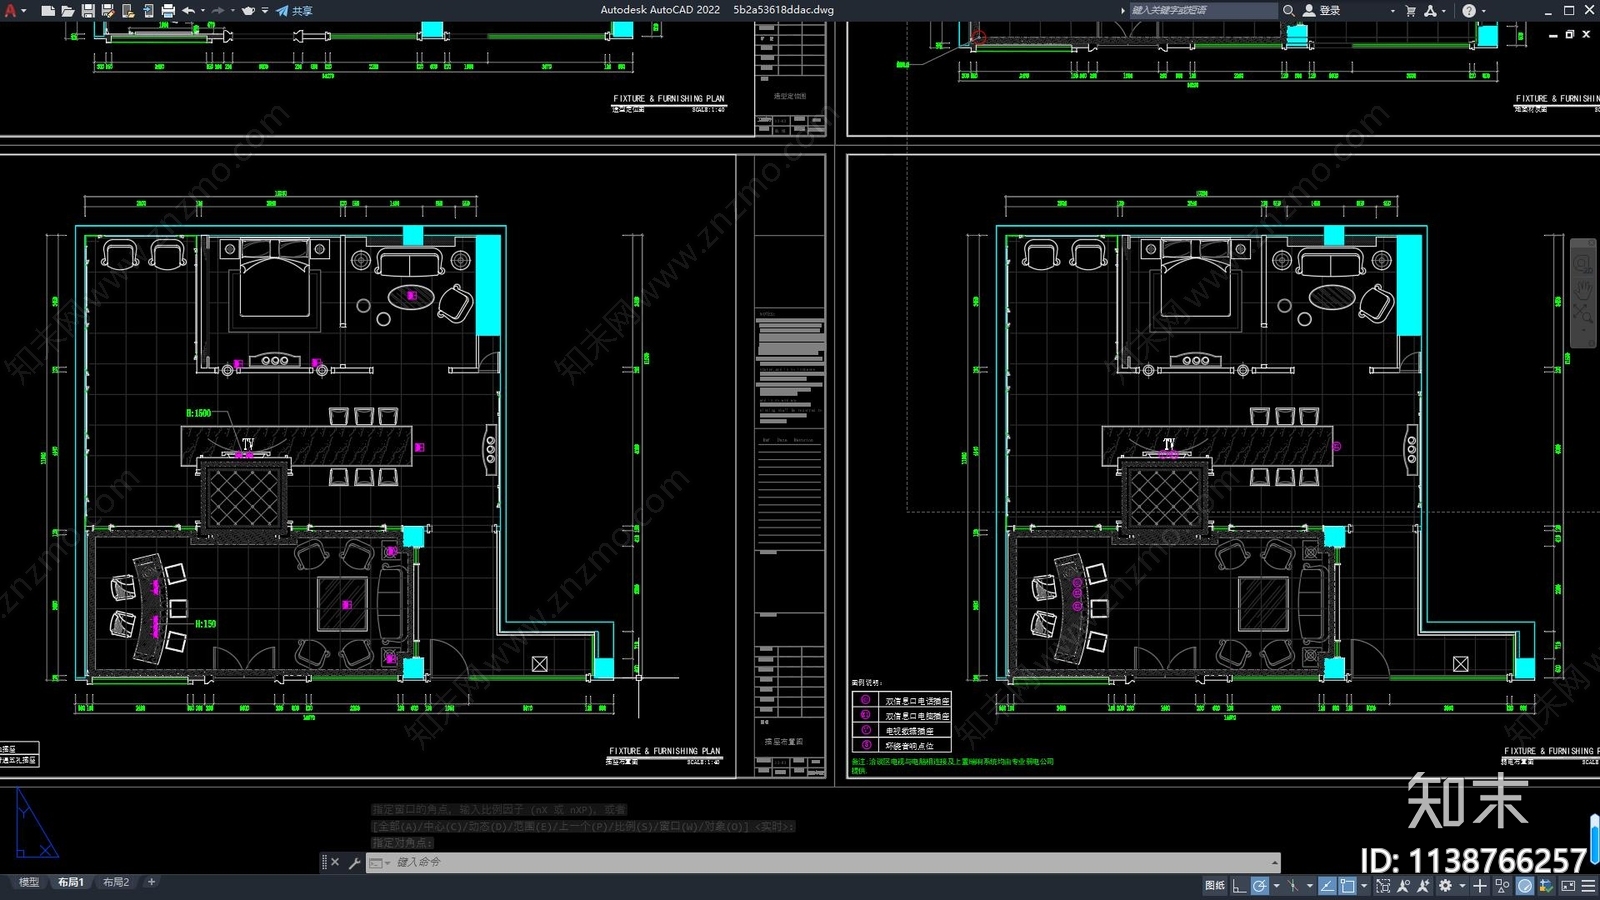Click the redo arrow icon

[x=218, y=11]
